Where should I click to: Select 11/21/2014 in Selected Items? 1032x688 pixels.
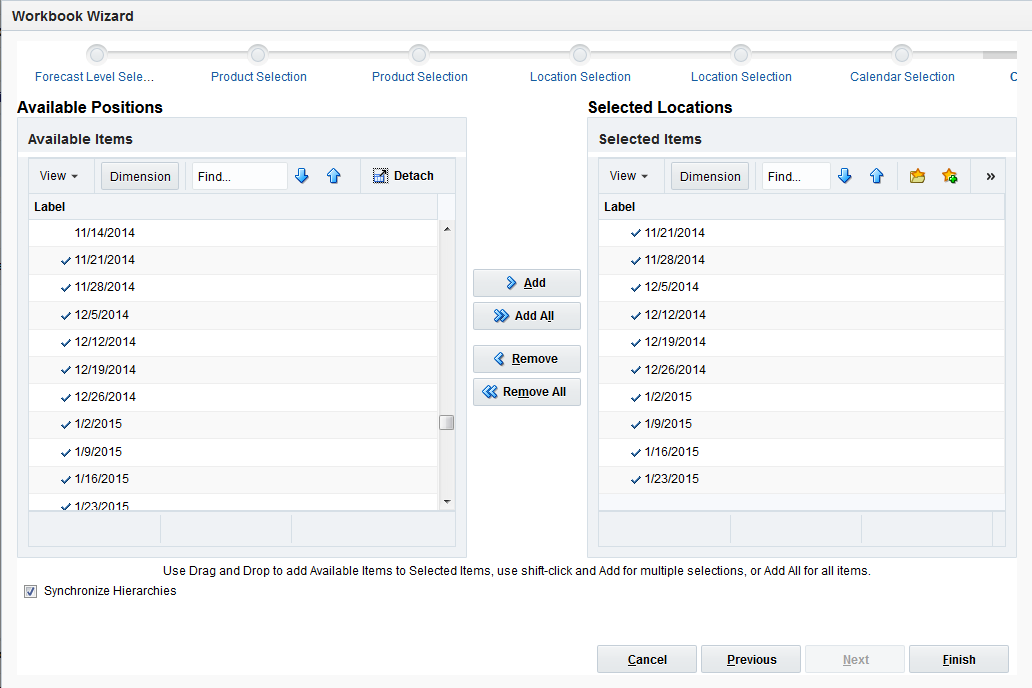(x=802, y=233)
